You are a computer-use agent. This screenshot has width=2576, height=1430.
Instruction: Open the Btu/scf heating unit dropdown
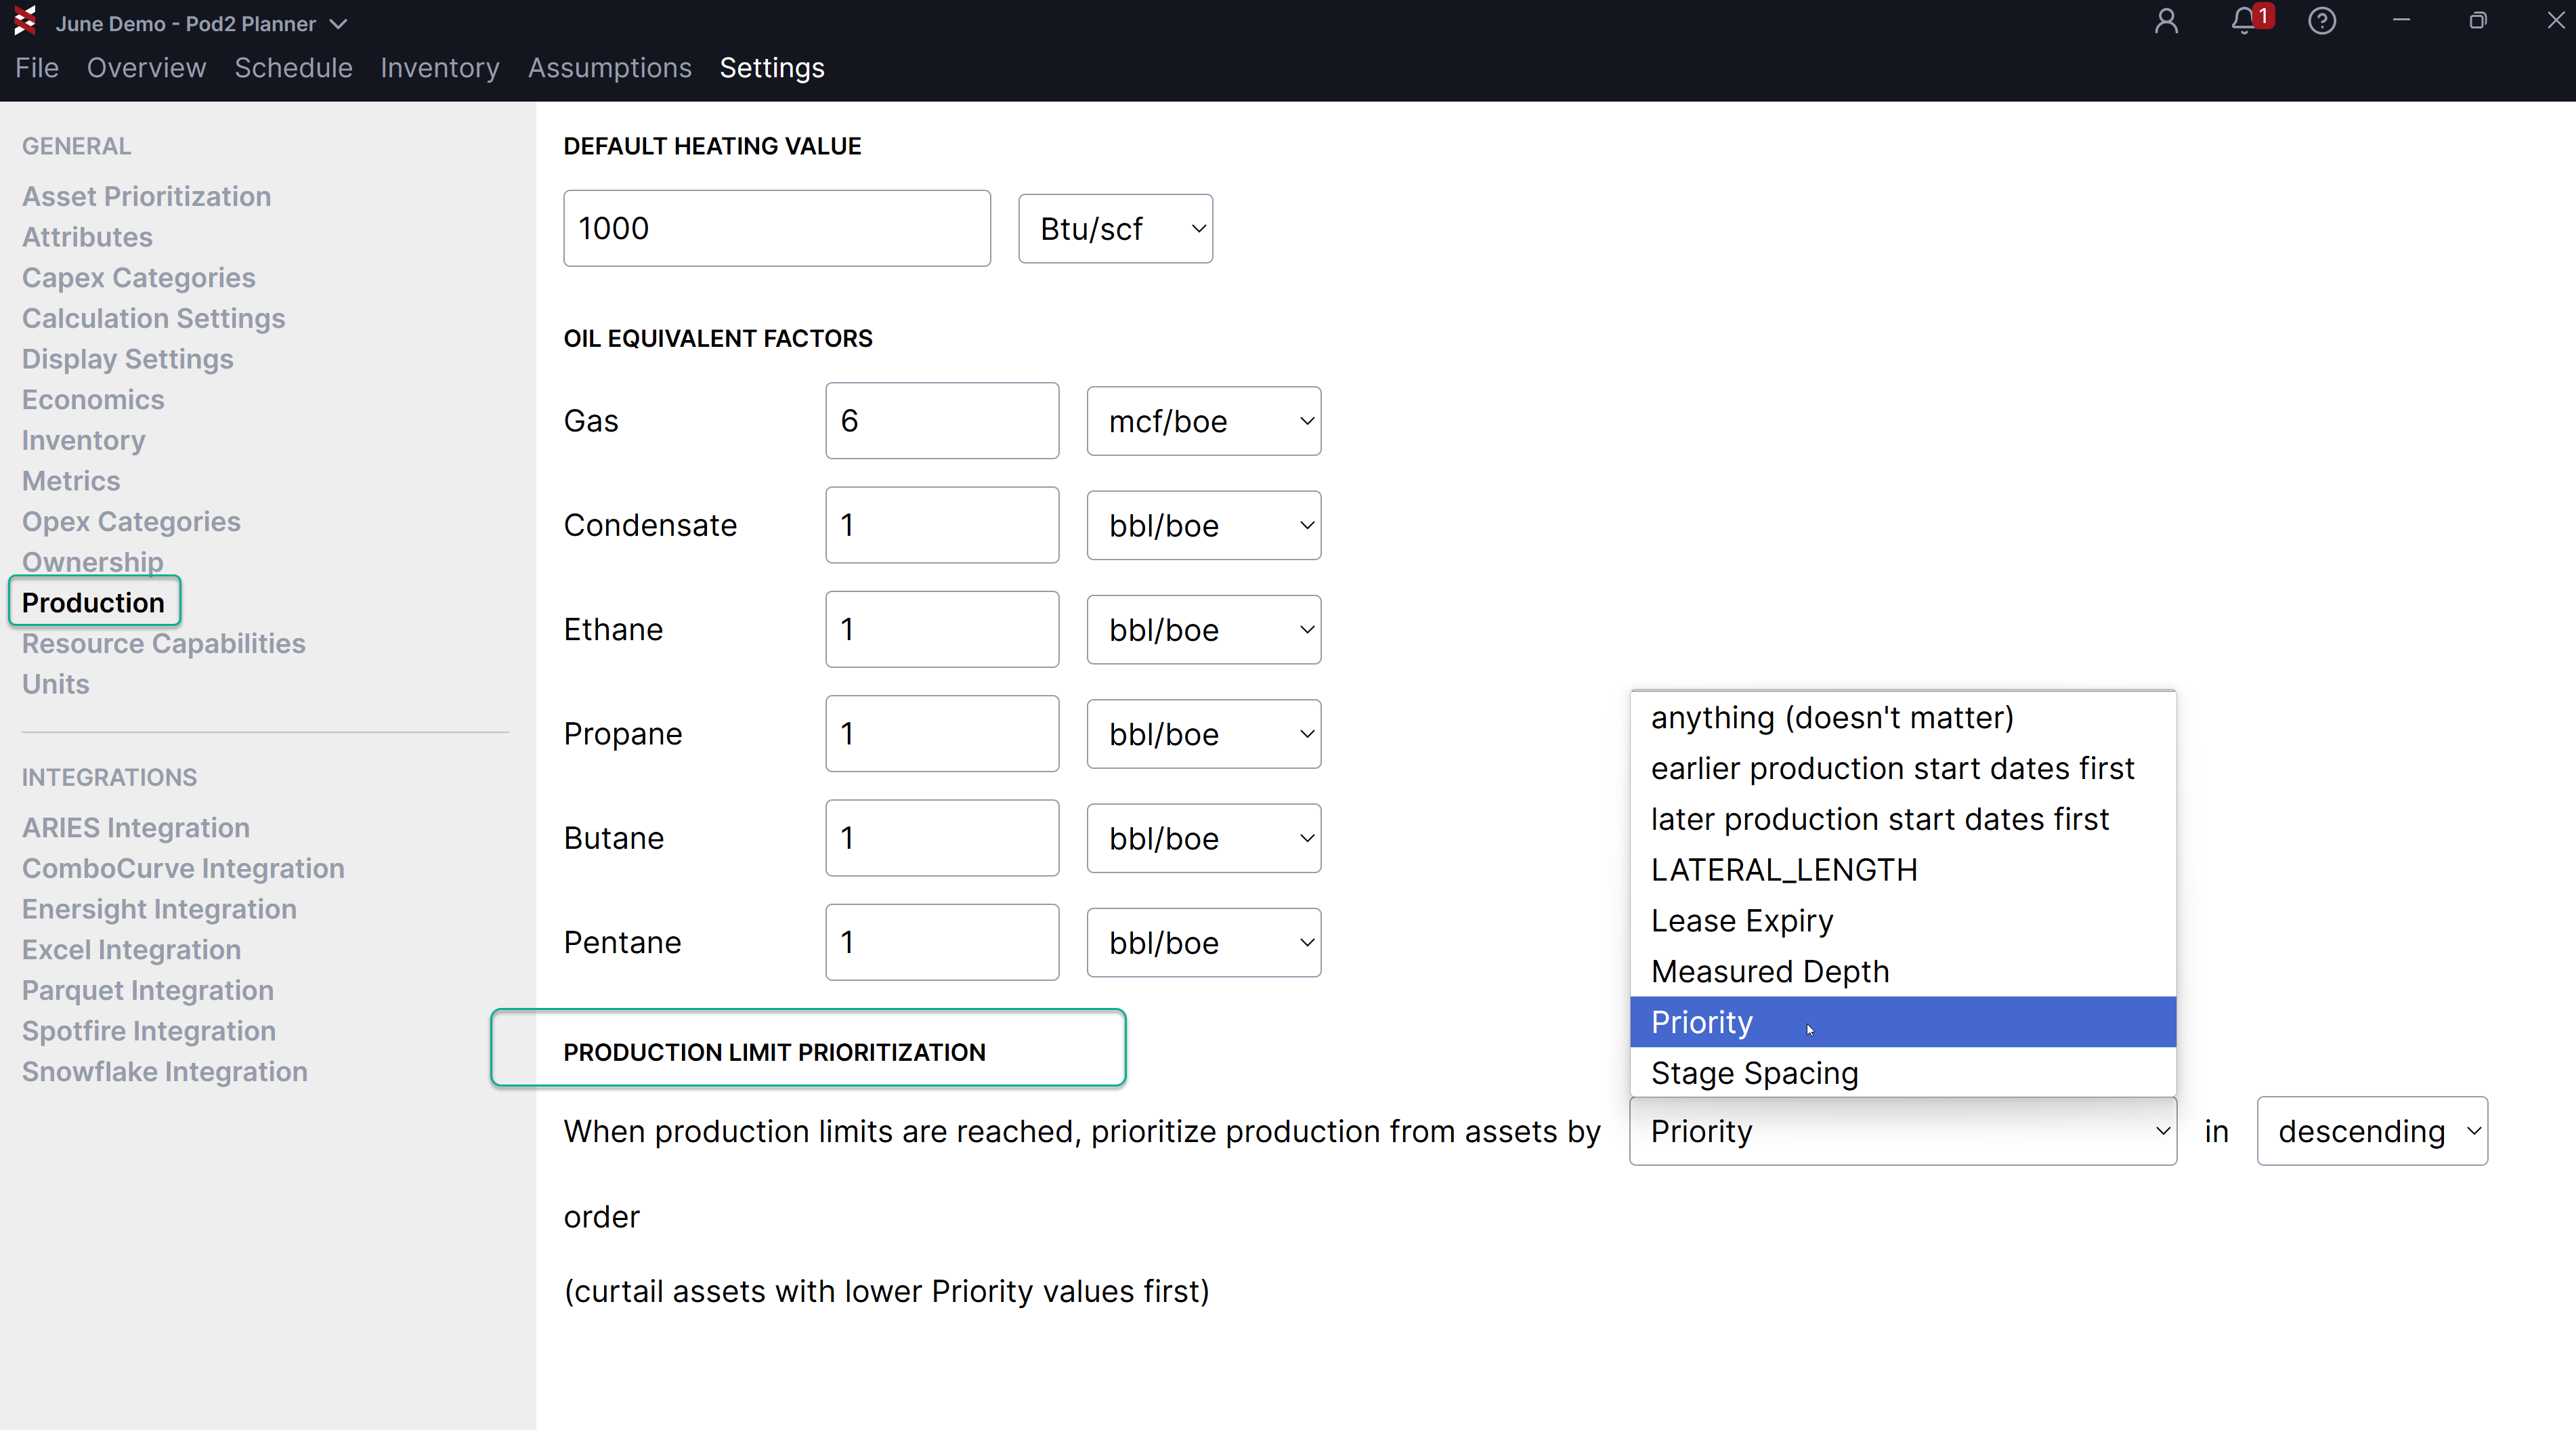1115,229
